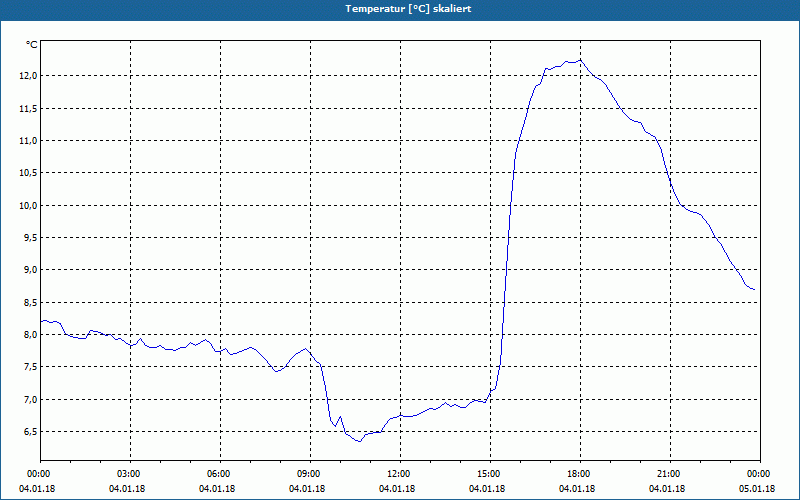Click the '7,0' y-axis value

(30, 399)
